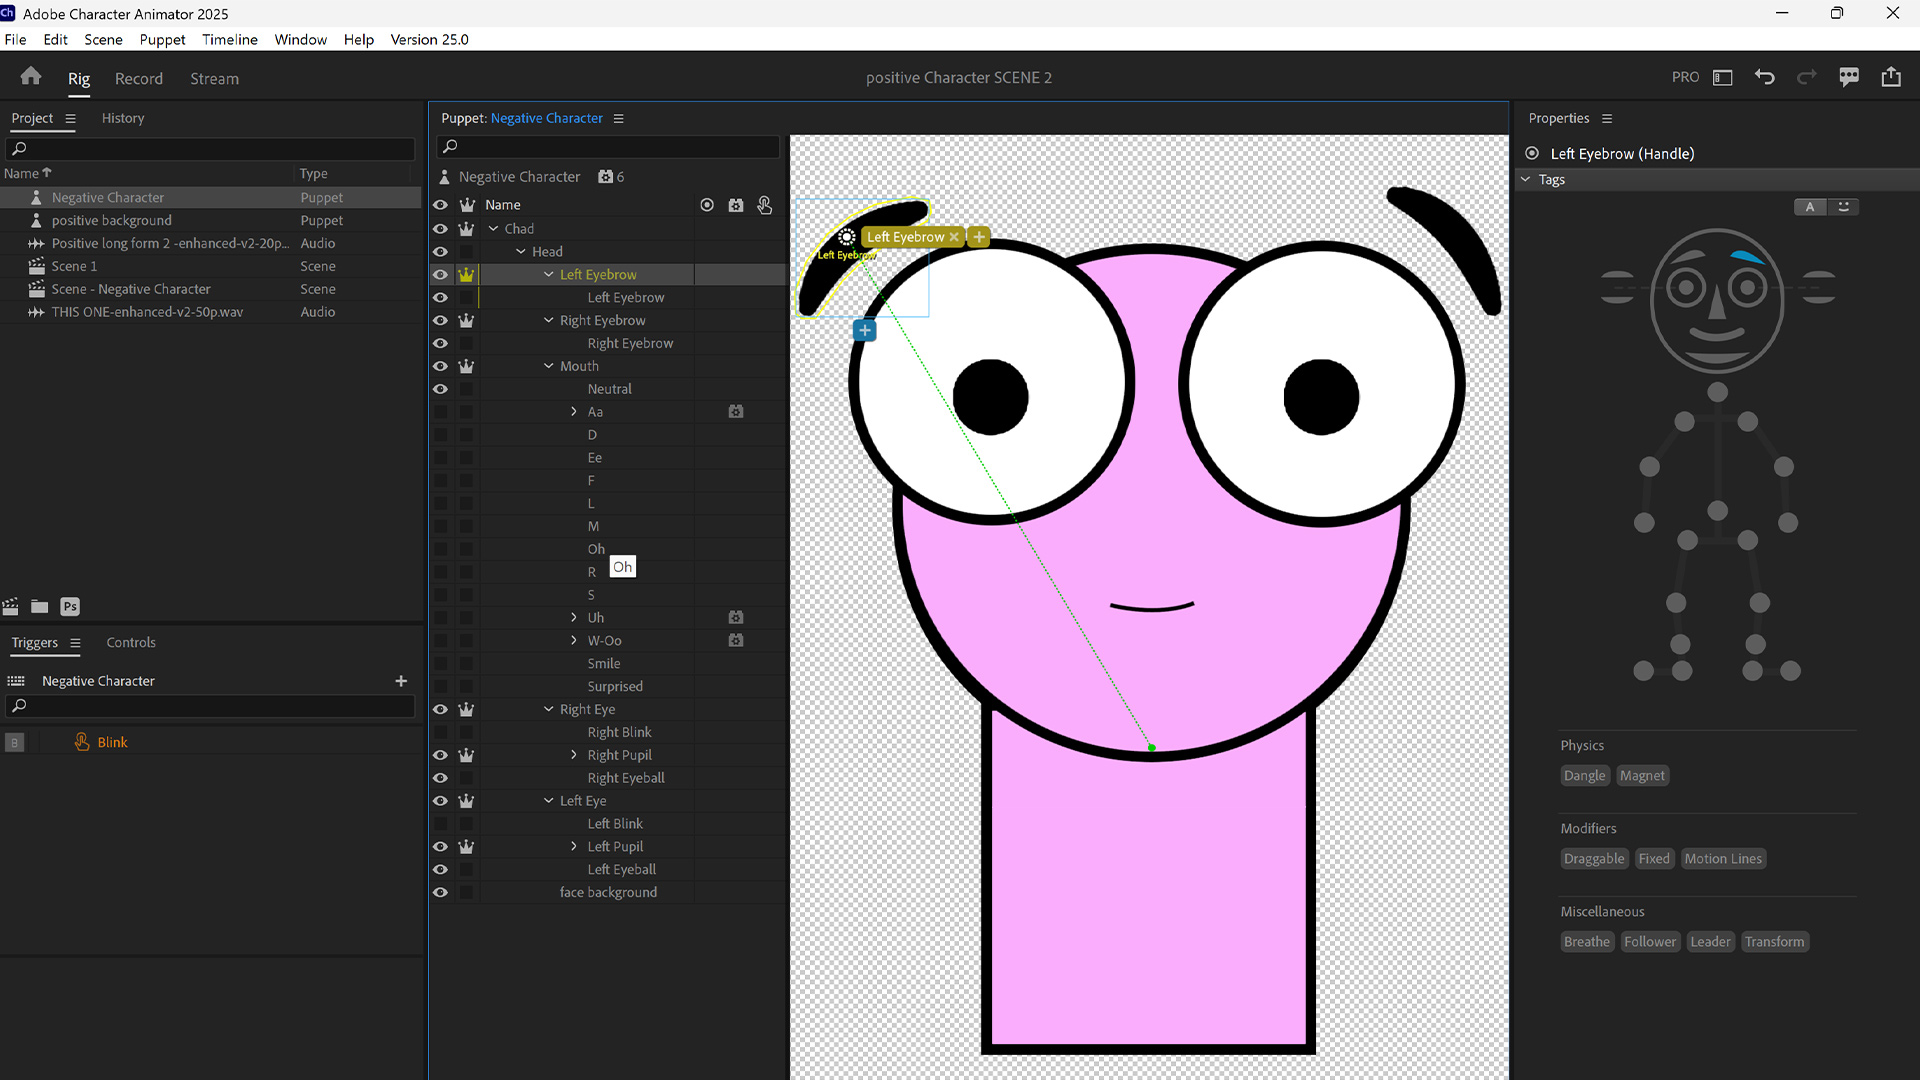Click the new scene clapboard icon
The height and width of the screenshot is (1080, 1920).
tap(11, 606)
